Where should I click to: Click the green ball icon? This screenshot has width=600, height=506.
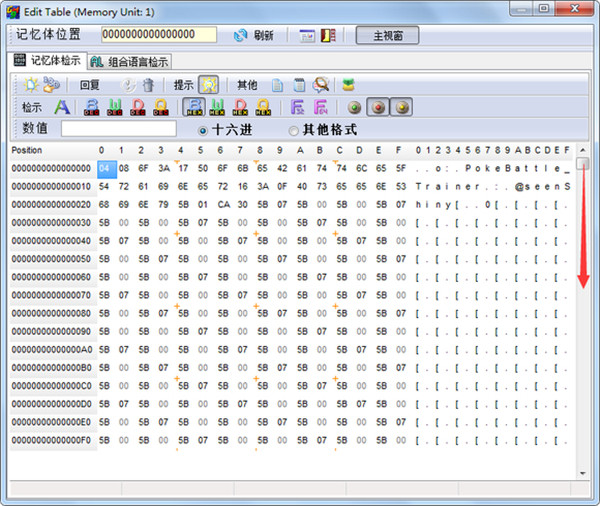pyautogui.click(x=354, y=107)
